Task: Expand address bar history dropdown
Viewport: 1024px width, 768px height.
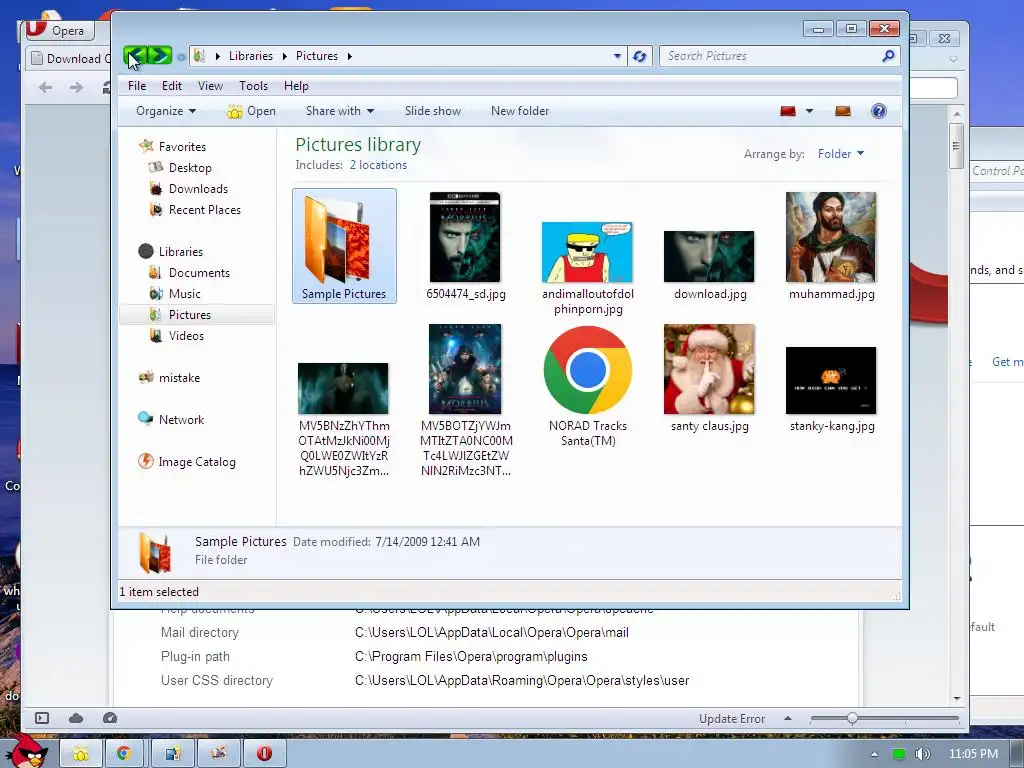Action: click(x=617, y=56)
